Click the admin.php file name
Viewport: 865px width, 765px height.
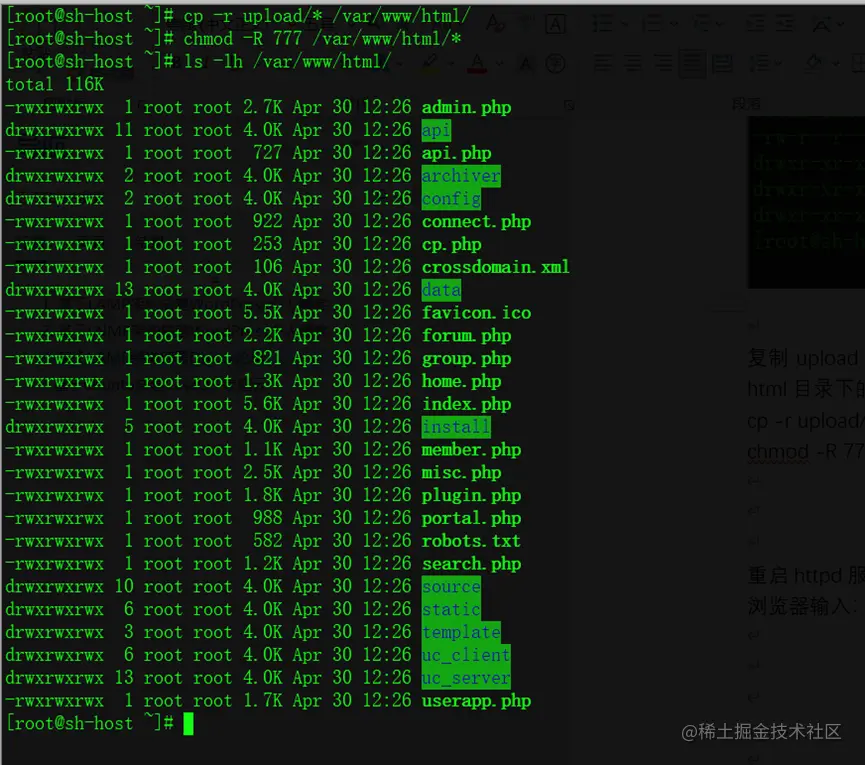466,108
